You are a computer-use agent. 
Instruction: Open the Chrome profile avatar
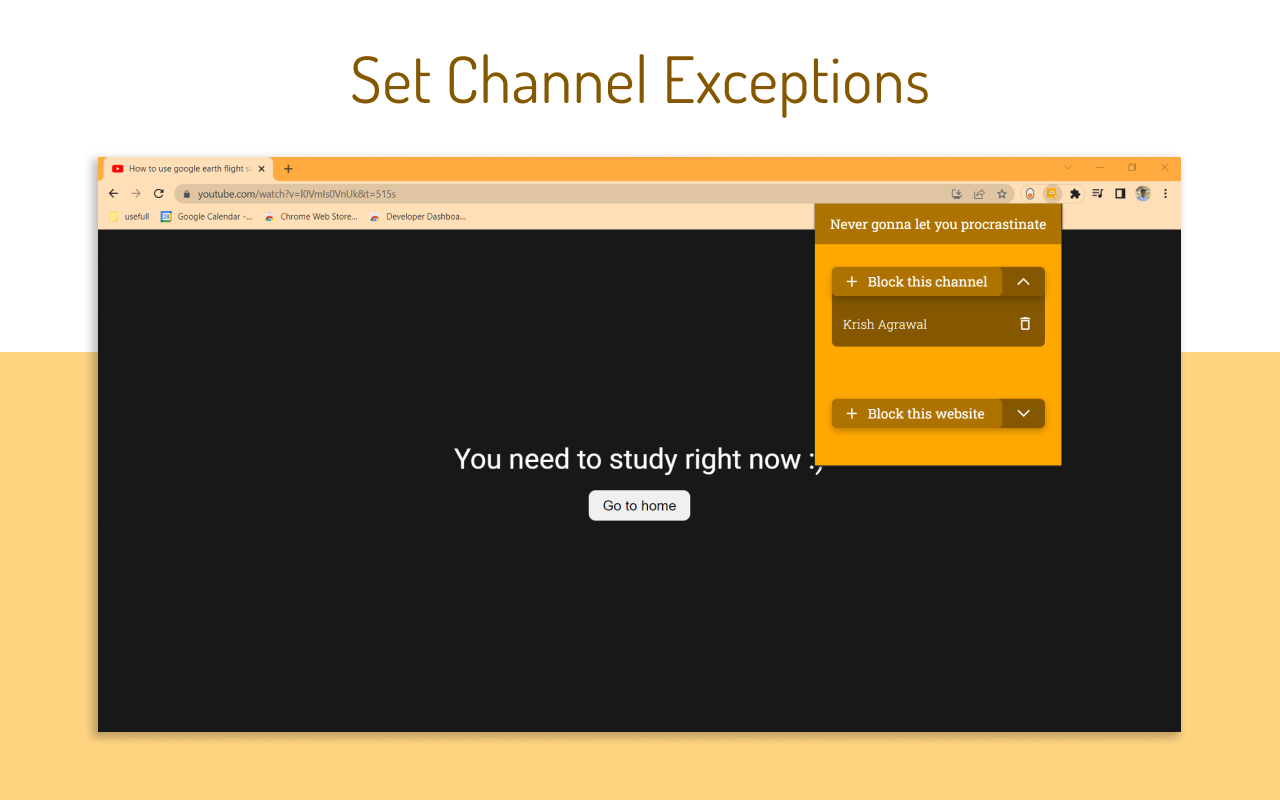(1143, 194)
